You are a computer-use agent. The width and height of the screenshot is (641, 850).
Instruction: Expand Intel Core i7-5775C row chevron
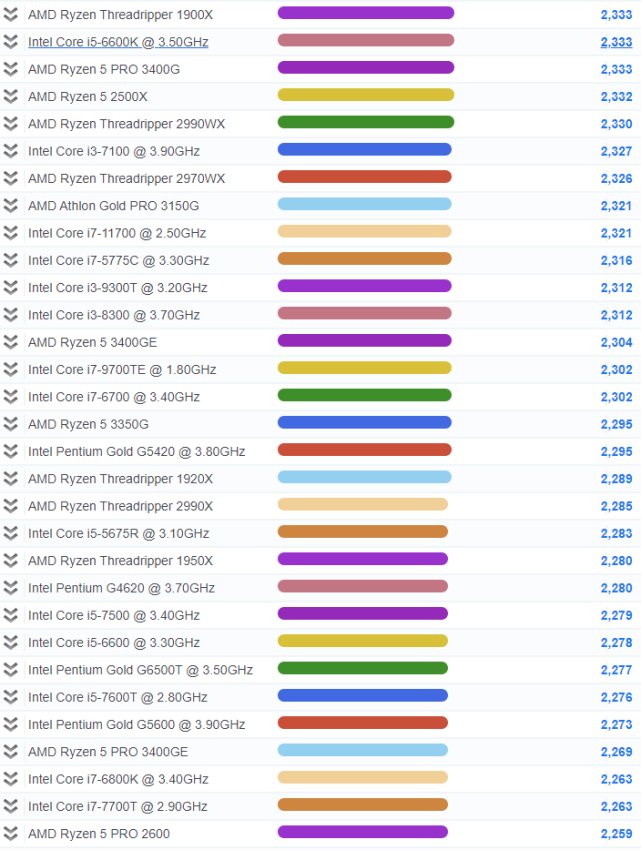coord(10,260)
